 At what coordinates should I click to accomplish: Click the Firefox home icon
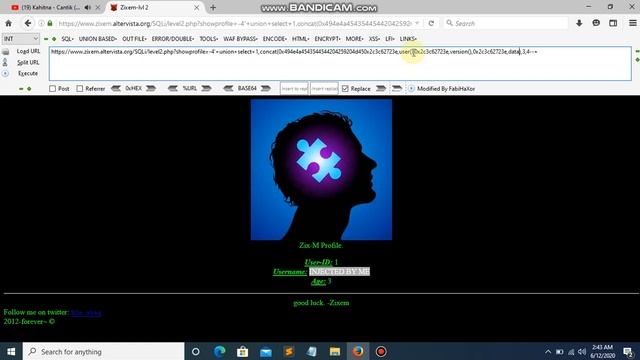(9, 23)
